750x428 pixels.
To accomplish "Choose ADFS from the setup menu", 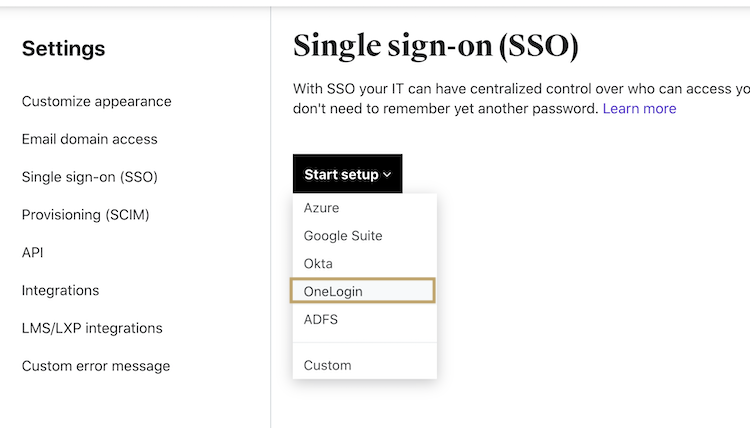I will 321,319.
